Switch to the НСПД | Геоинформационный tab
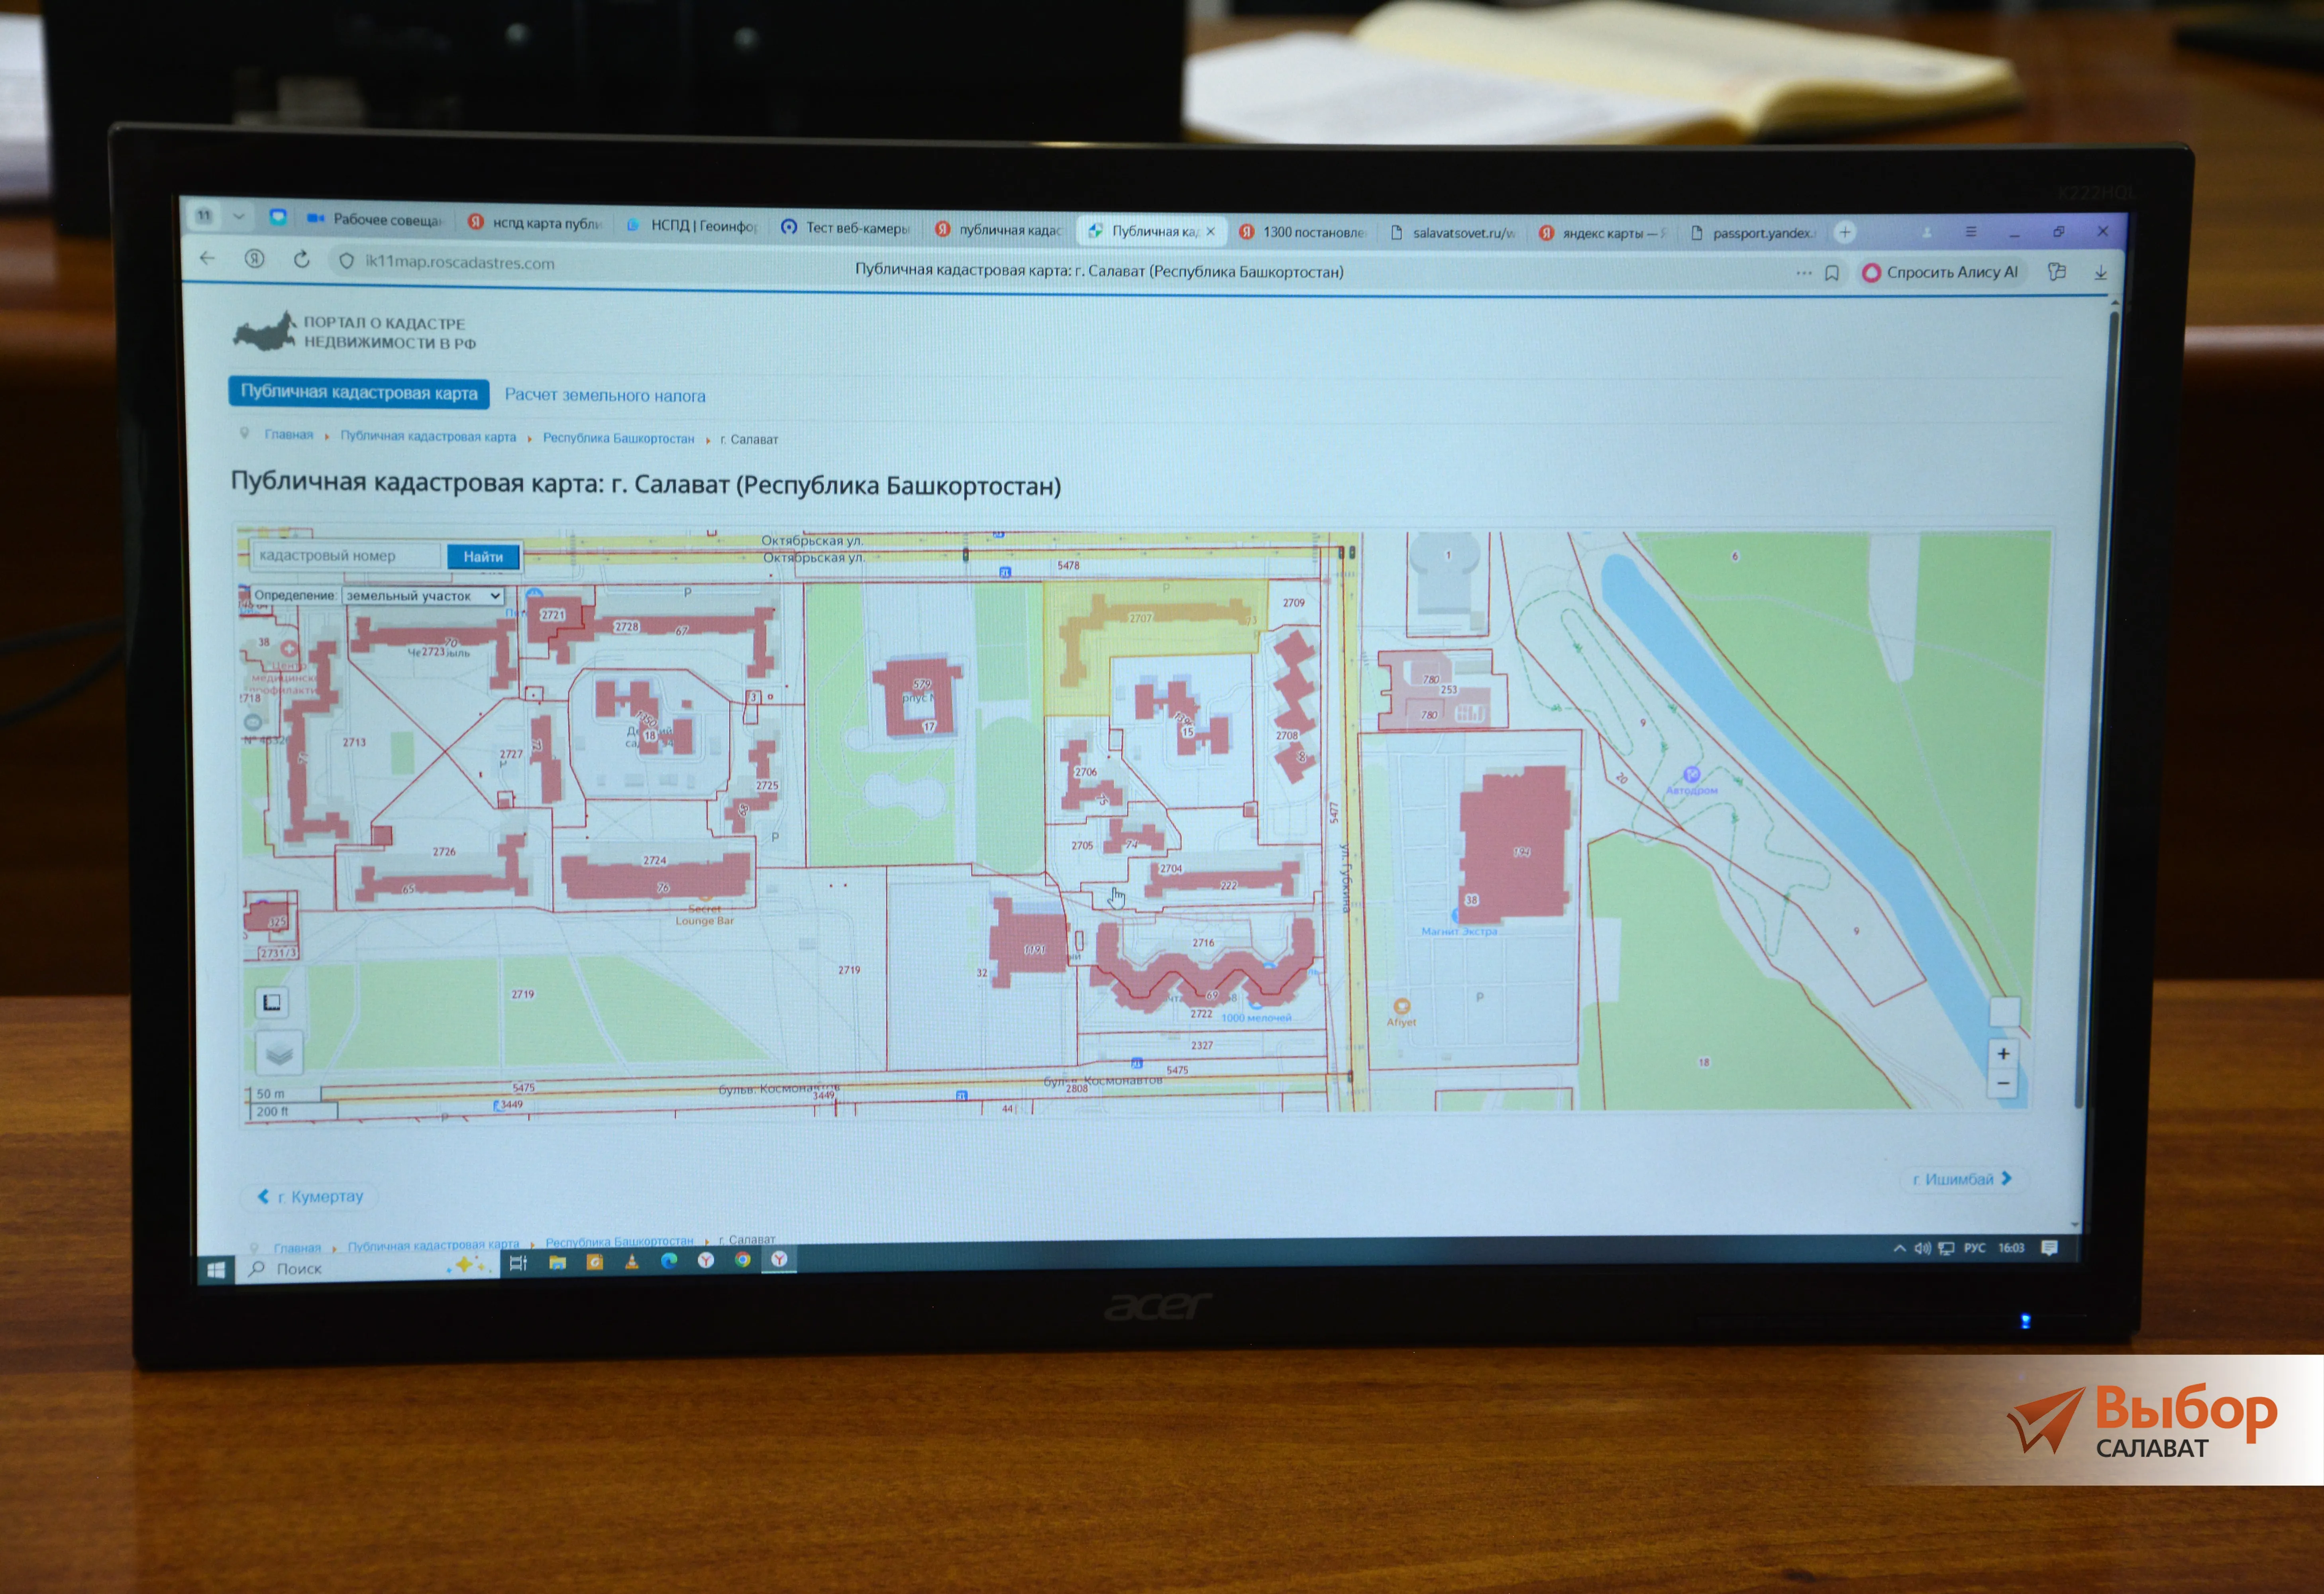The width and height of the screenshot is (2324, 1594). pyautogui.click(x=692, y=225)
